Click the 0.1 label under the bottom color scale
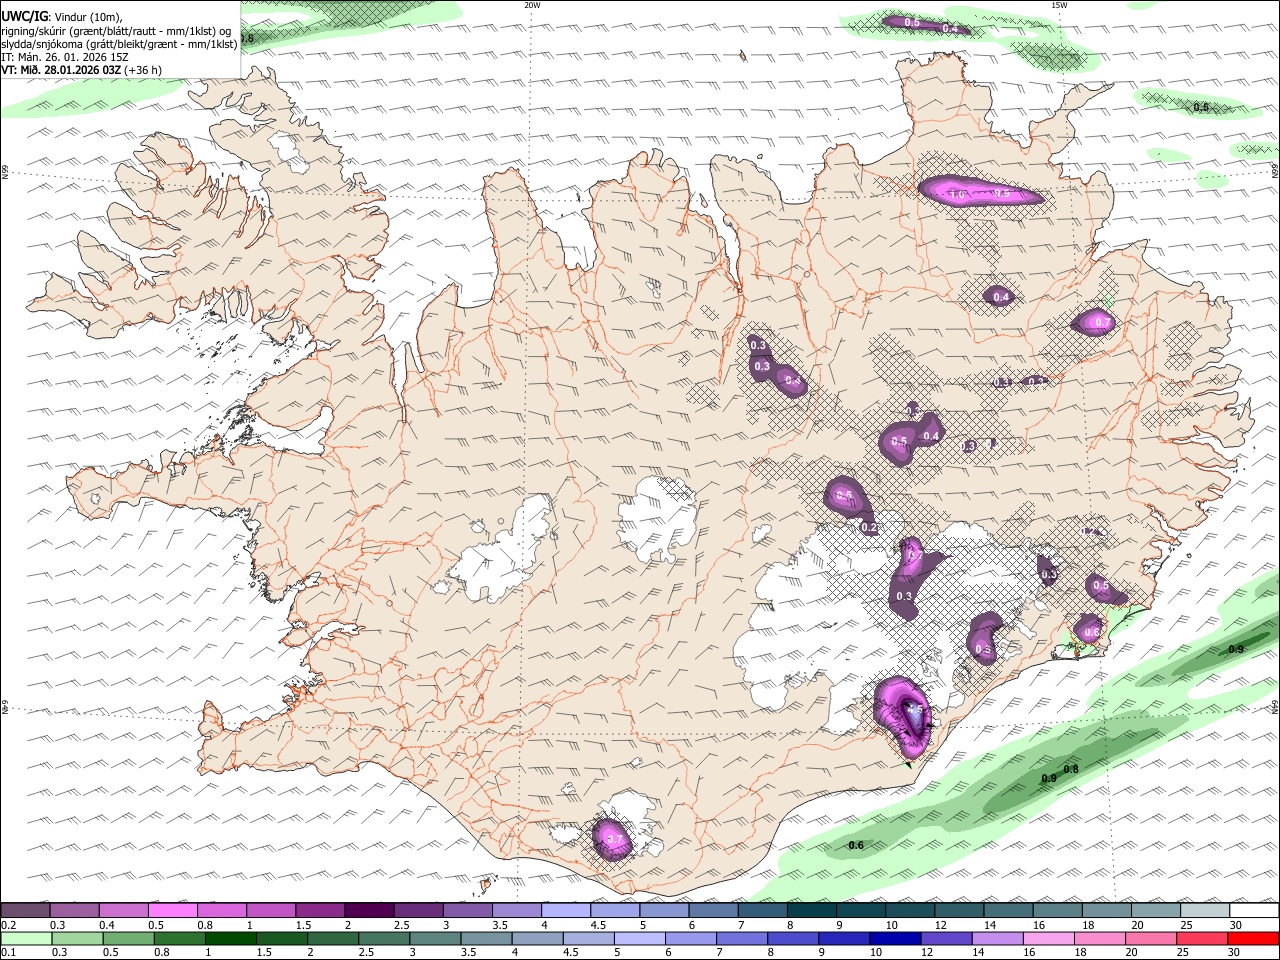The width and height of the screenshot is (1280, 960). pos(8,952)
